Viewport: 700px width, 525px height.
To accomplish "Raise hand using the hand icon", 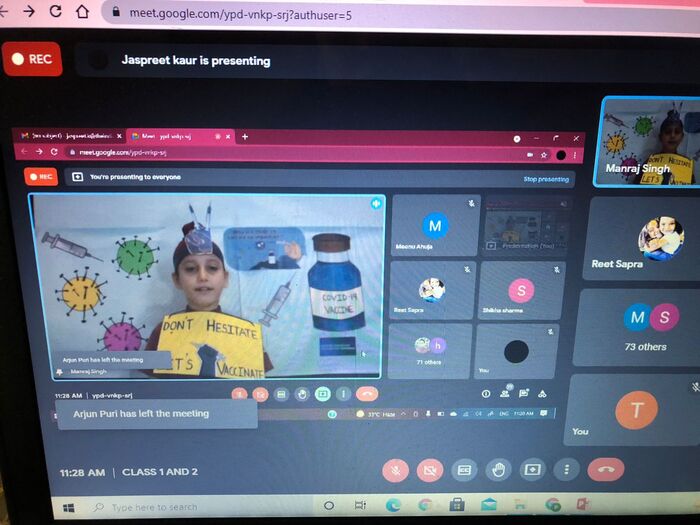I will tap(498, 470).
